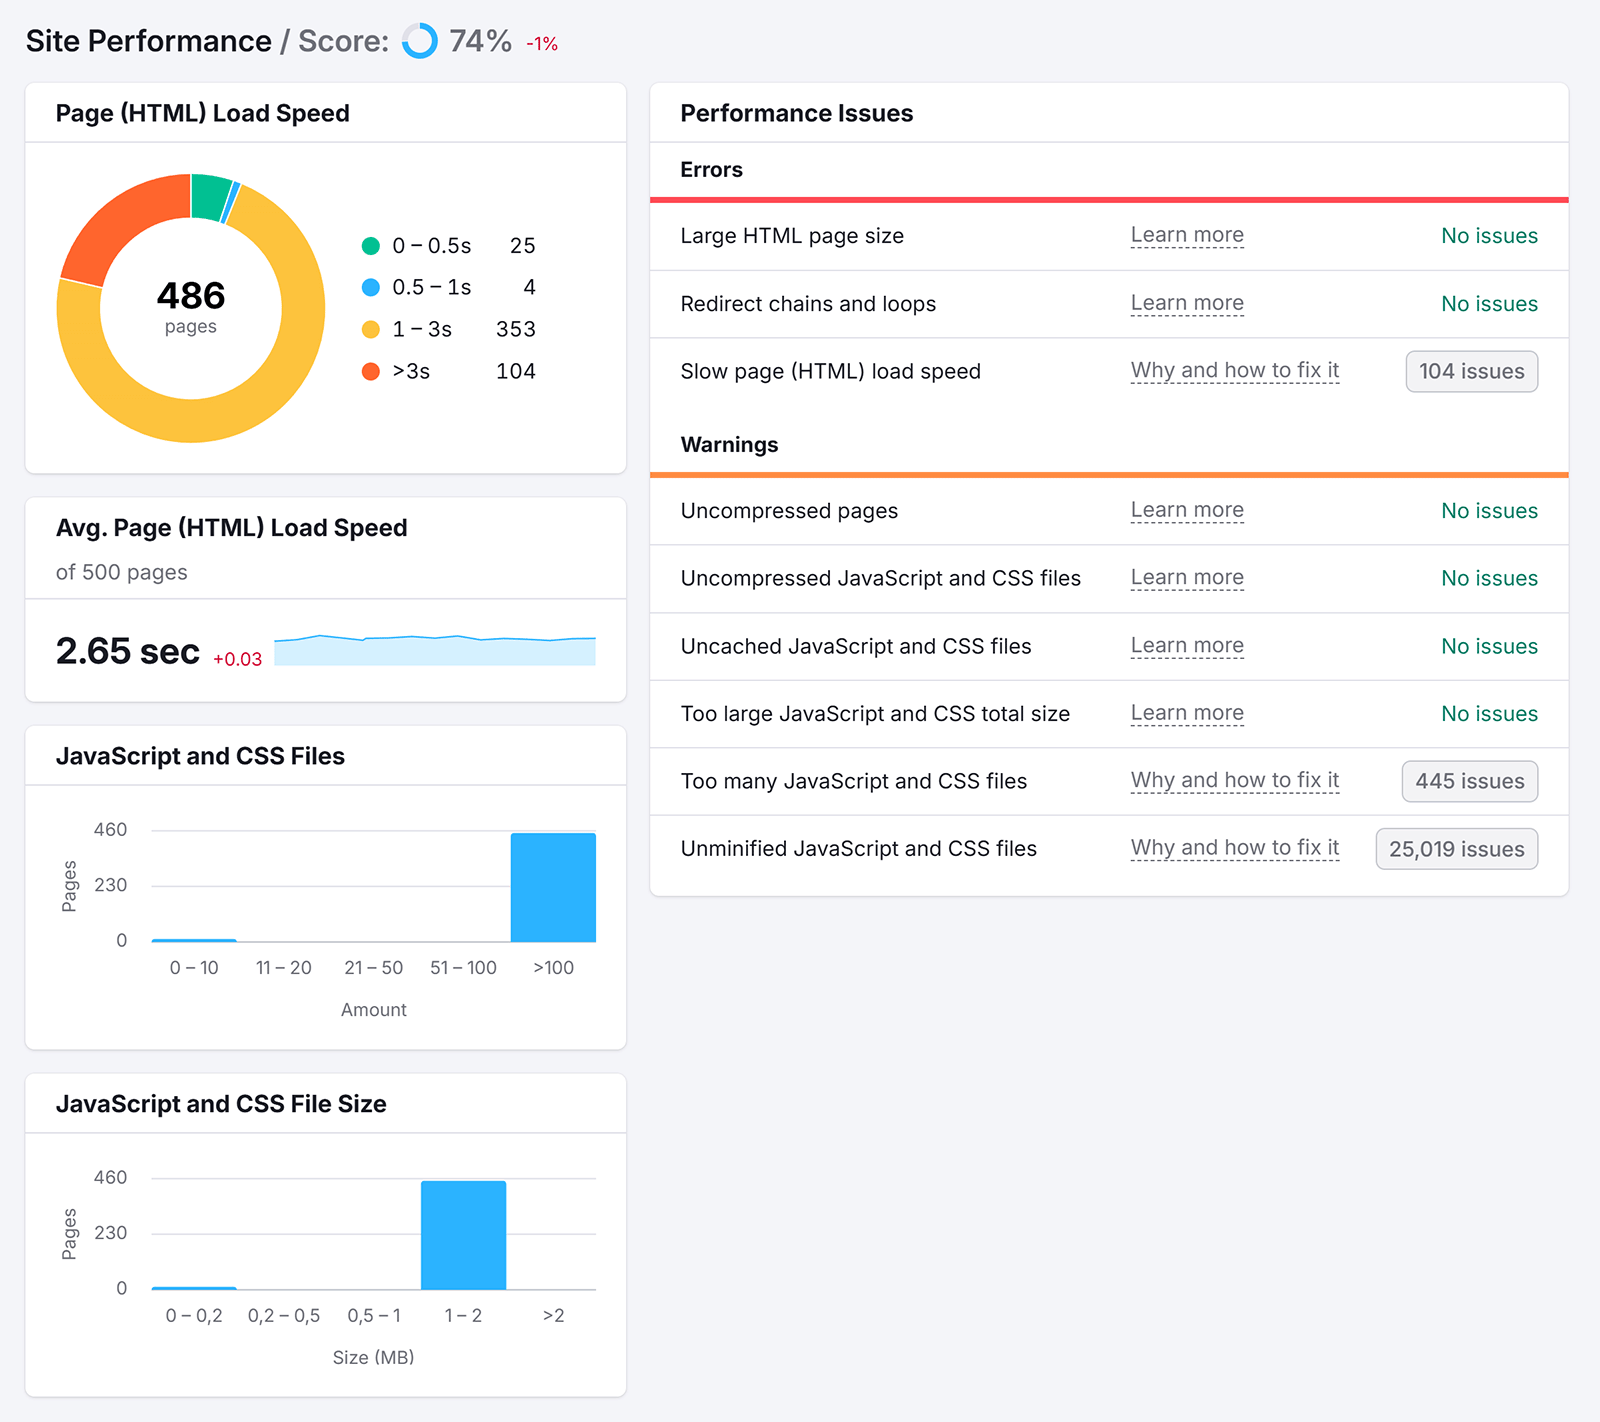Click the "1 – 2" bar in file size chart
Viewport: 1600px width, 1422px height.
[x=463, y=1233]
